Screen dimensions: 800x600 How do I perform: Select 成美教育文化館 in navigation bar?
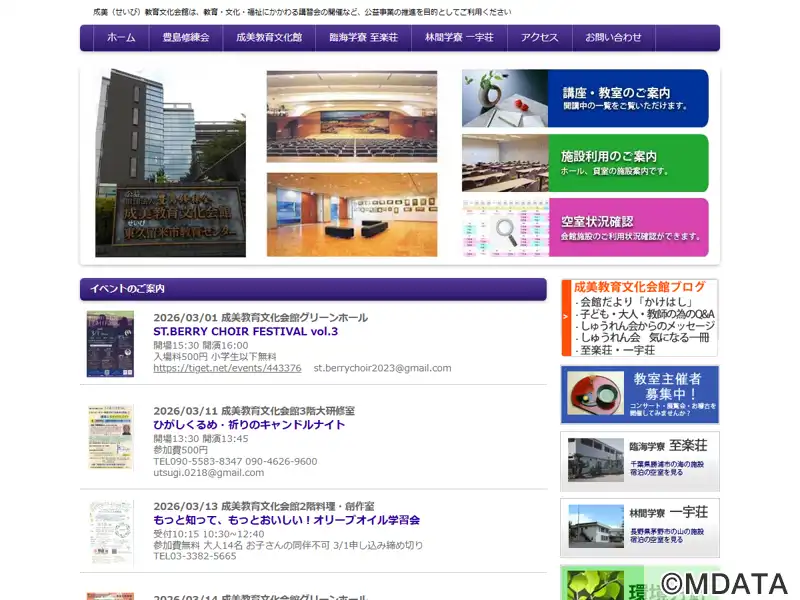pos(269,38)
